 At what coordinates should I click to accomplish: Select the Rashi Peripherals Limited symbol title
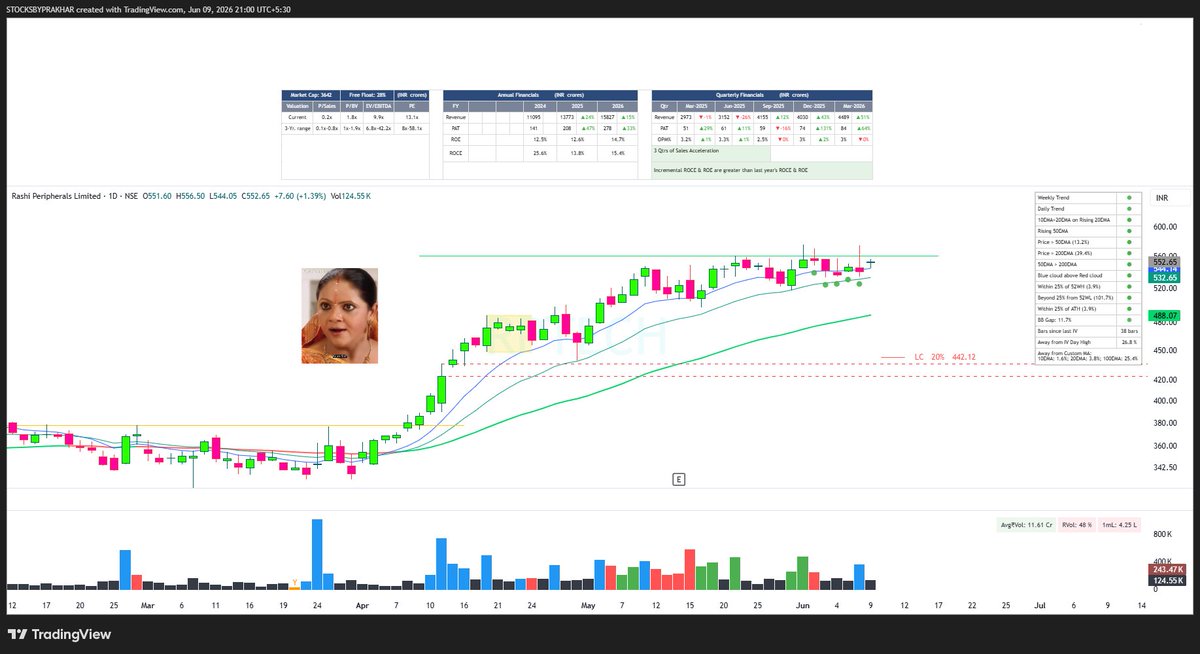57,196
